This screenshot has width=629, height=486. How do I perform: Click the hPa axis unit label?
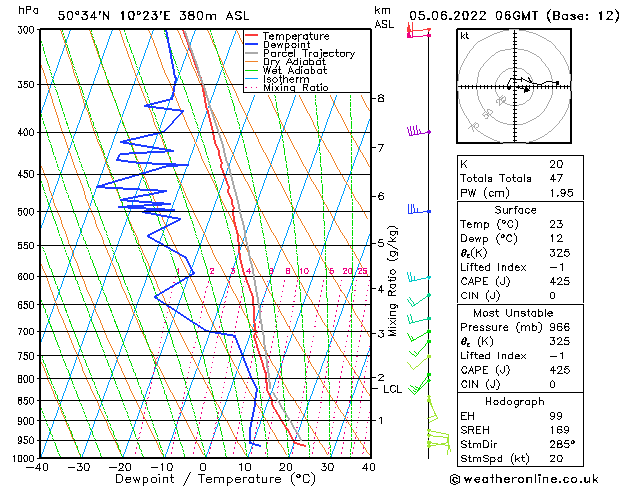tap(28, 10)
